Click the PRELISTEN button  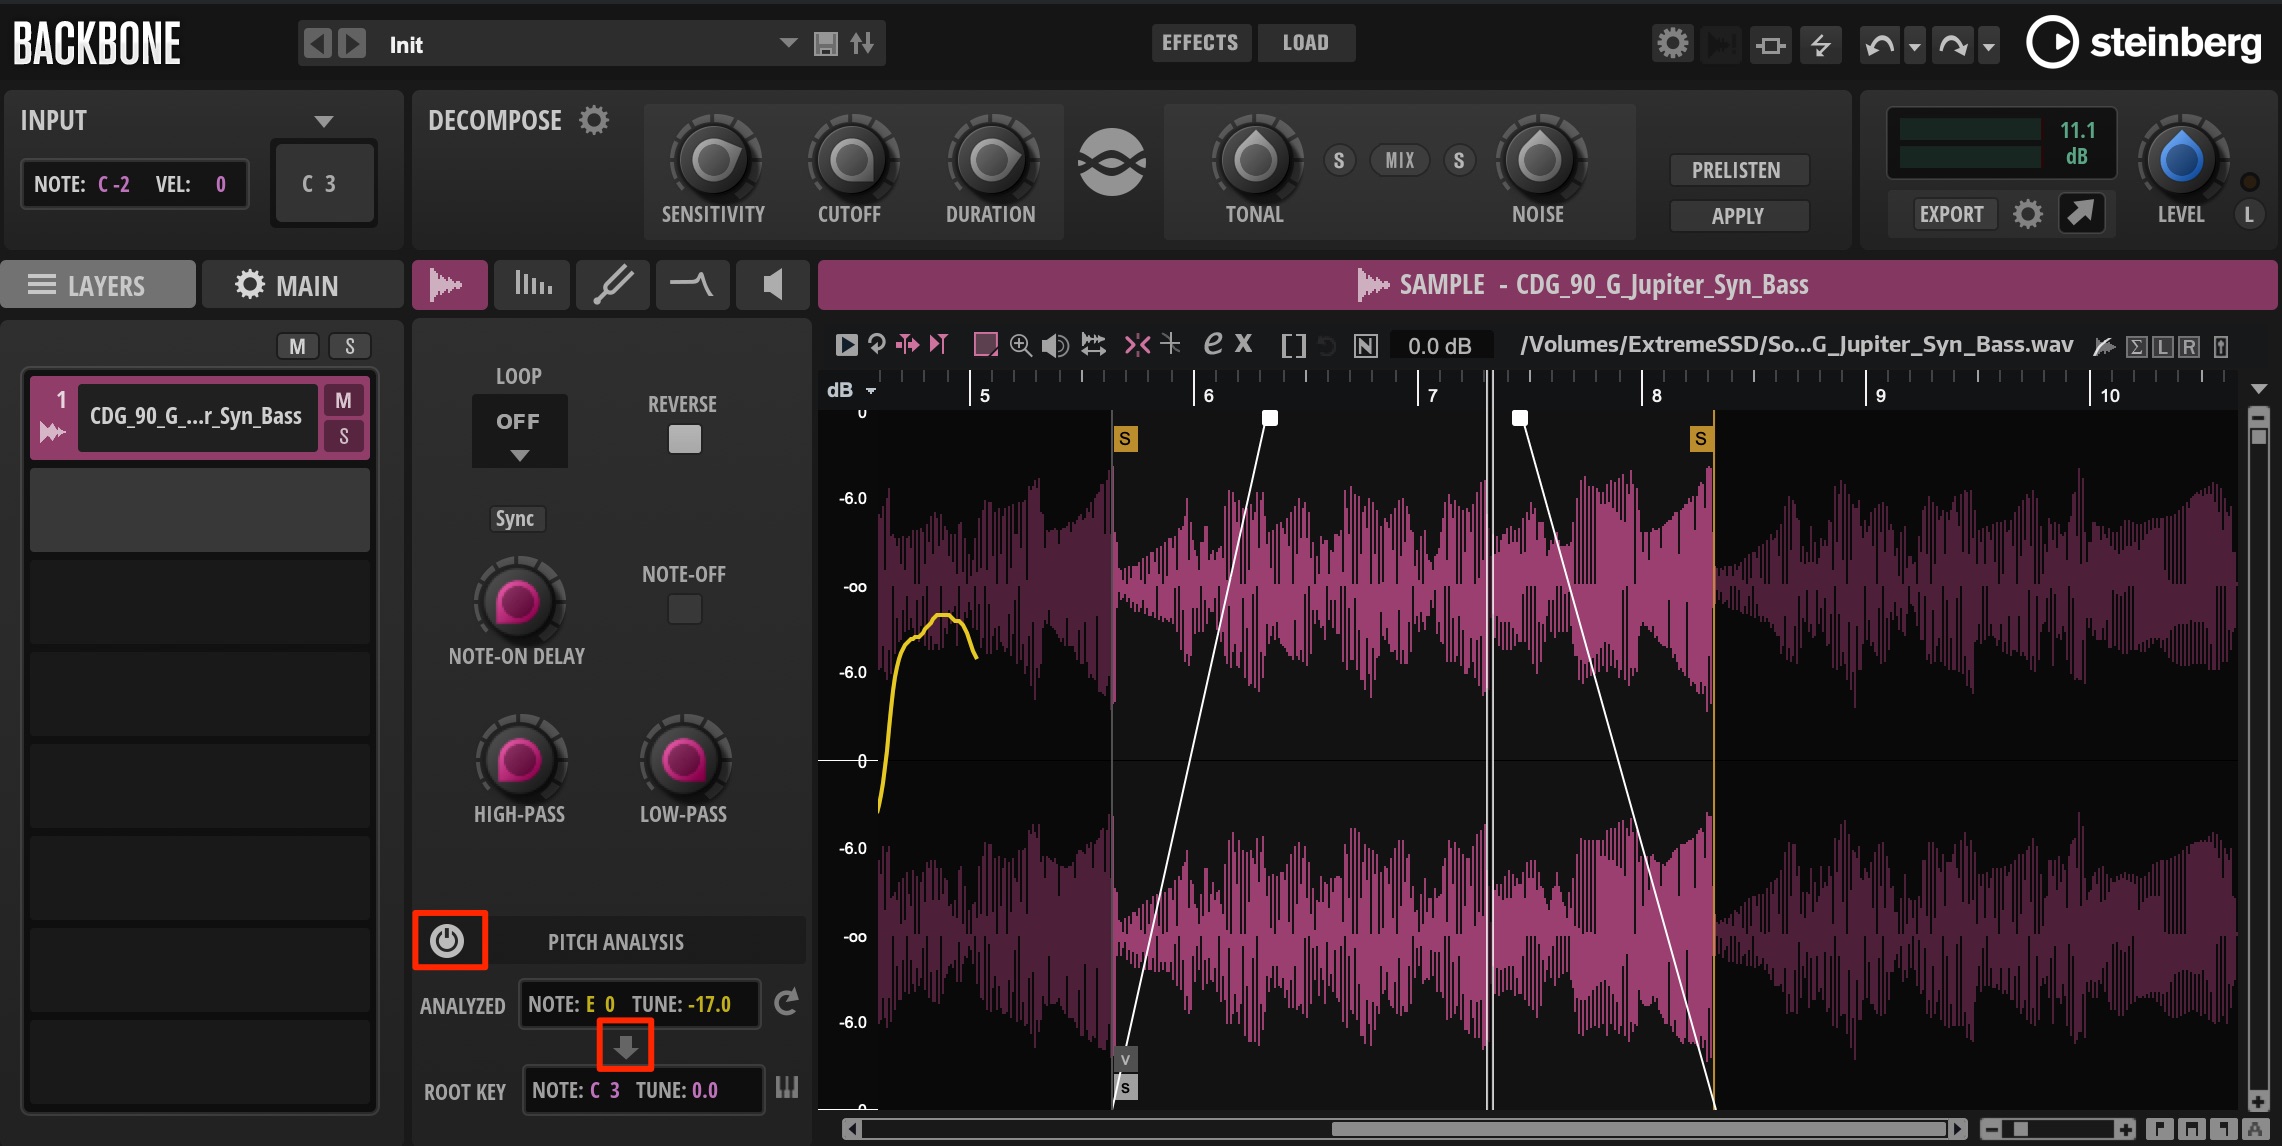1739,170
